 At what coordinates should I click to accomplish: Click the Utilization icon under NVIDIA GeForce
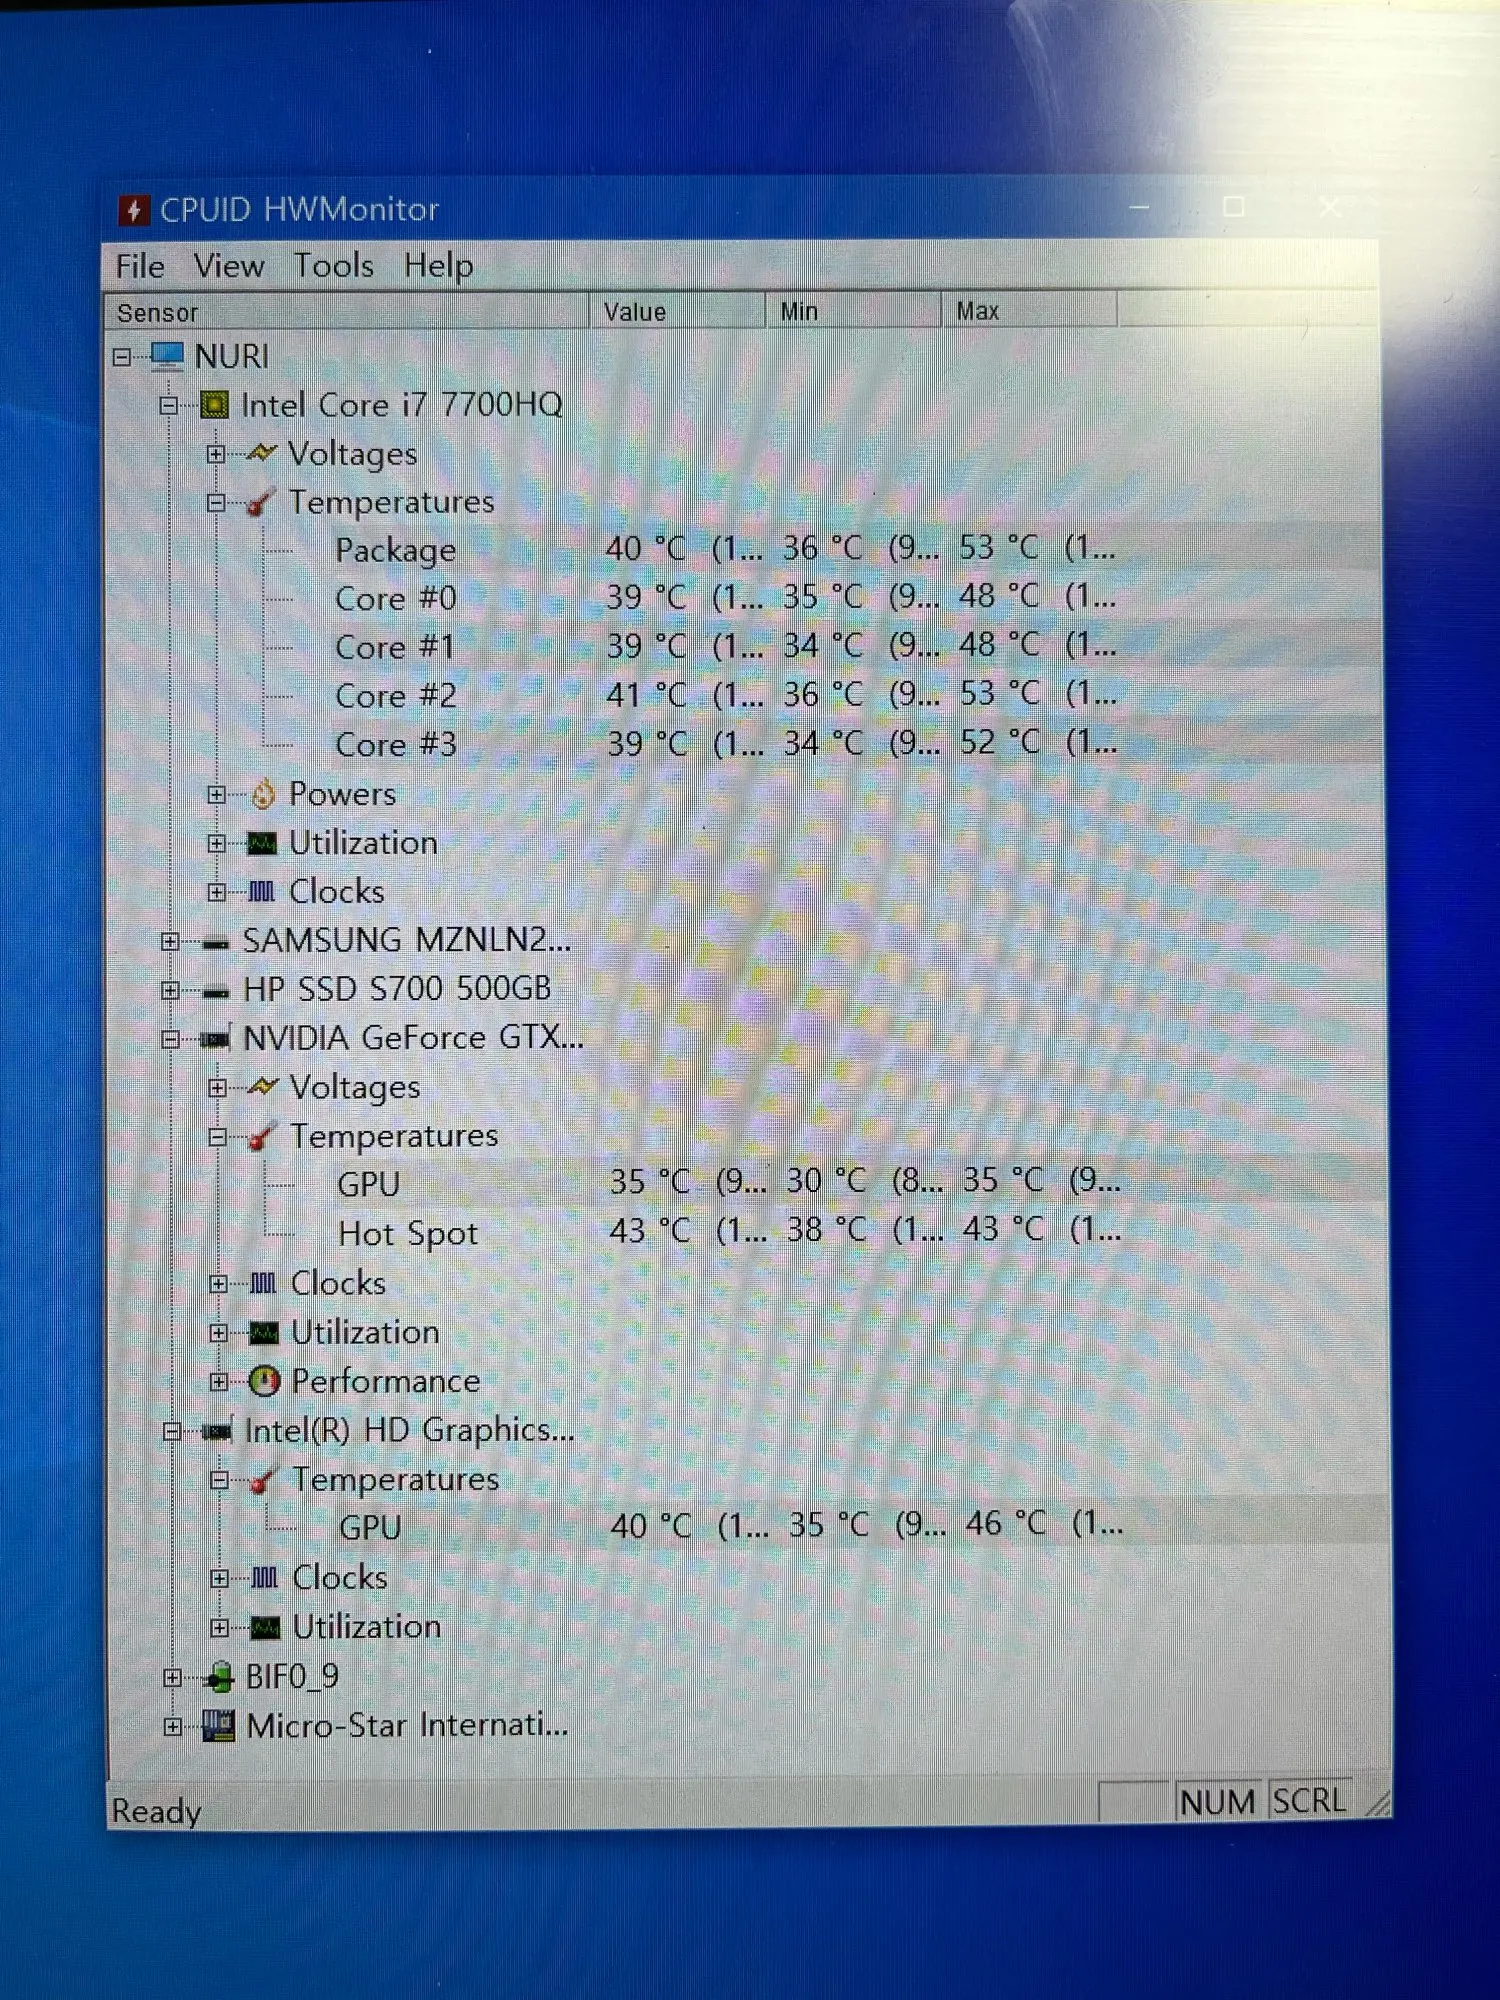tap(264, 1333)
